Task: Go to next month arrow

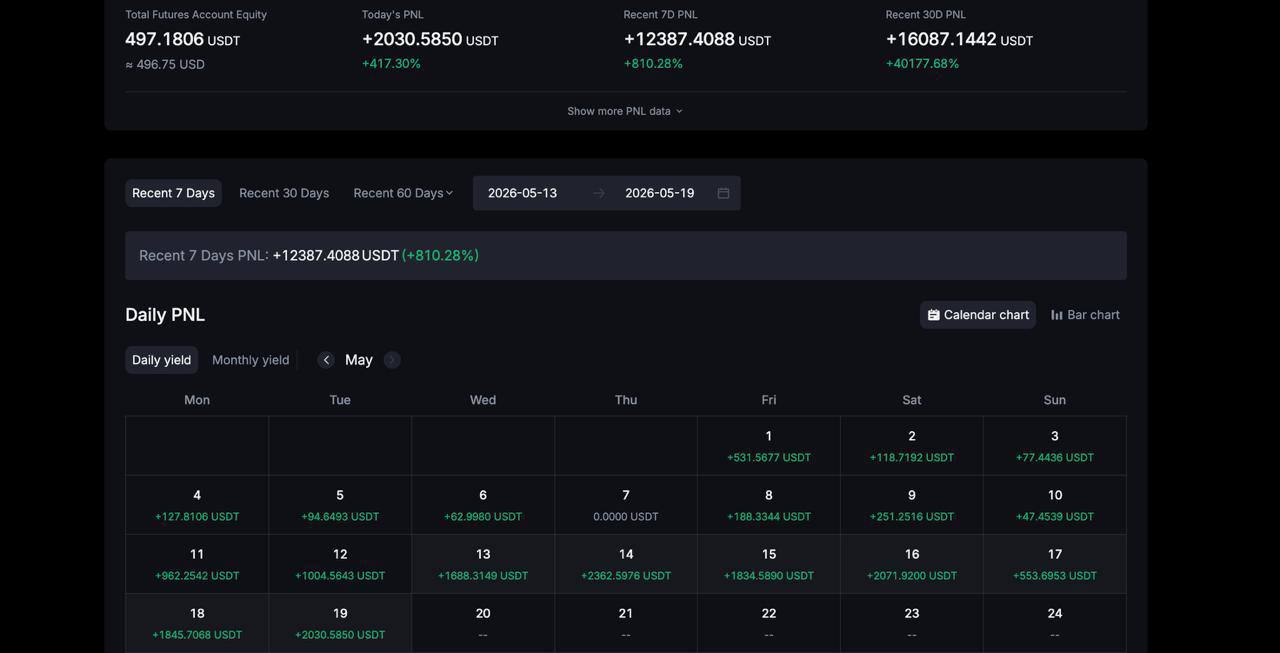Action: point(392,360)
